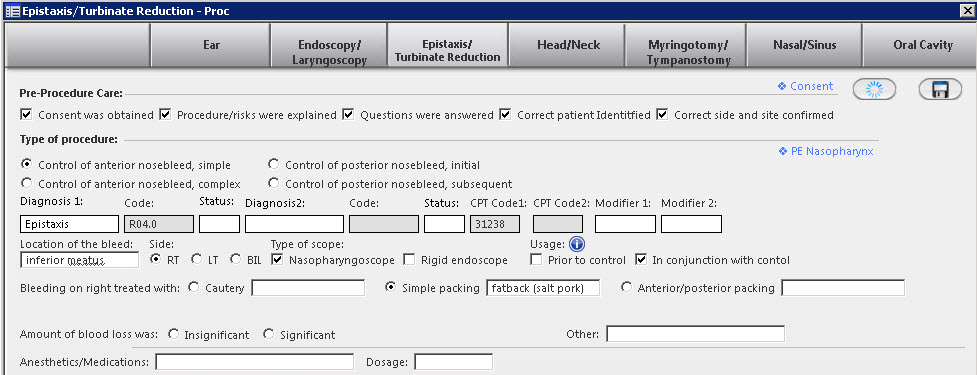Select Cautery as bleeding treatment
This screenshot has width=977, height=375.
coord(193,288)
